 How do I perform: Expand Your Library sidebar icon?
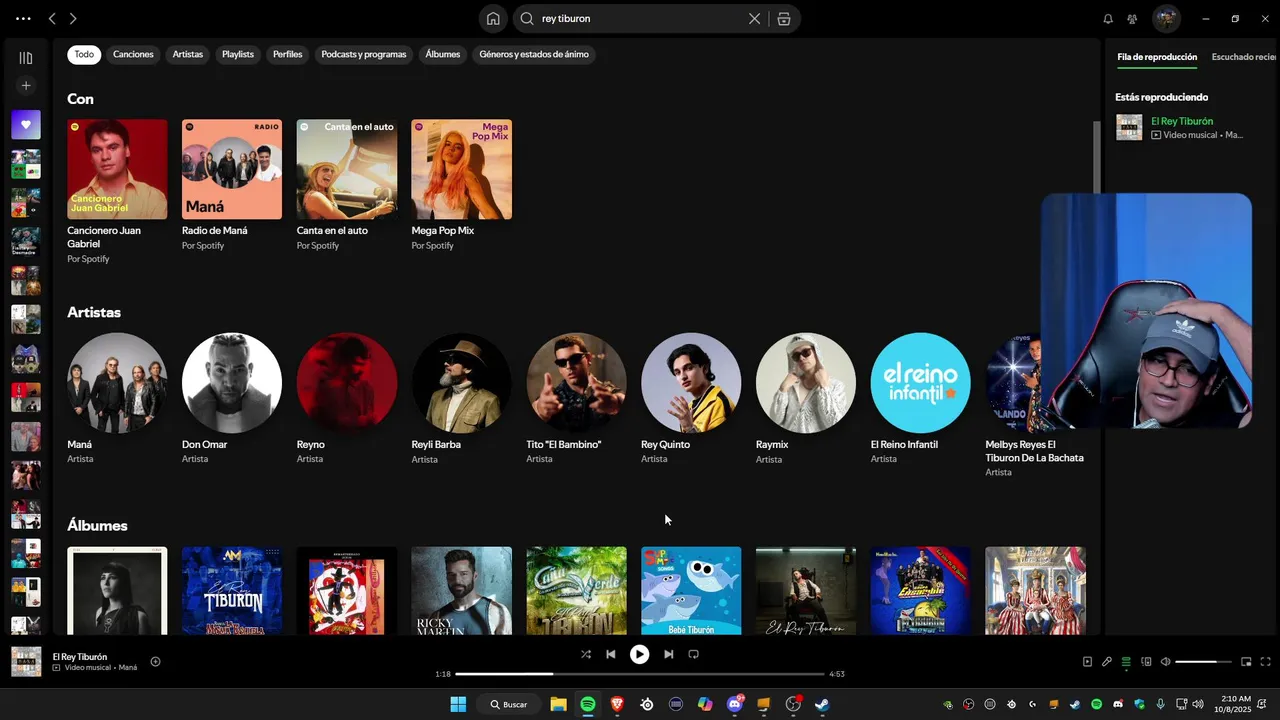26,58
